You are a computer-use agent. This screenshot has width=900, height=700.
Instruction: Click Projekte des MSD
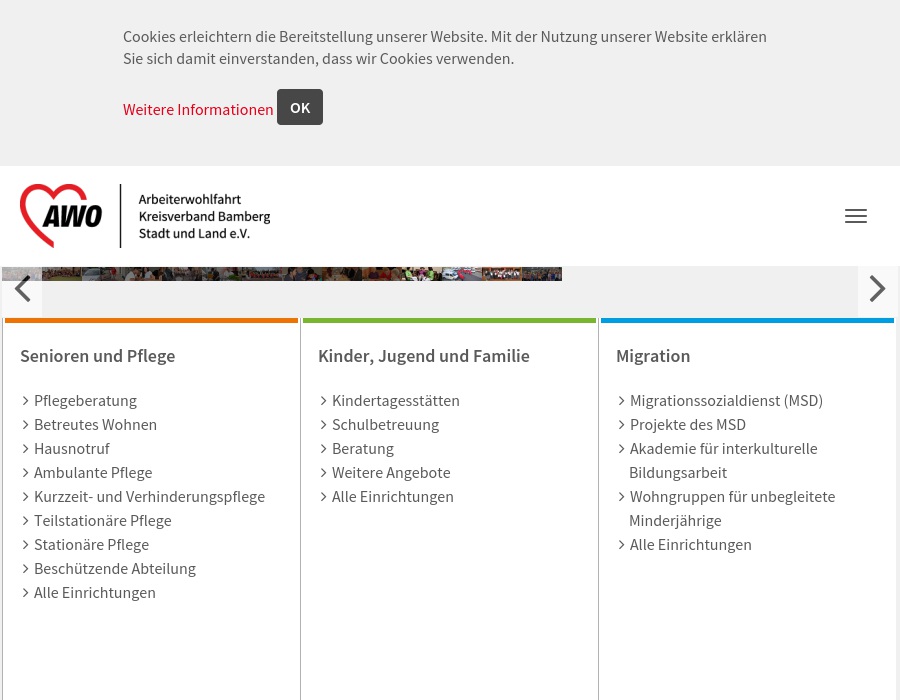coord(688,425)
